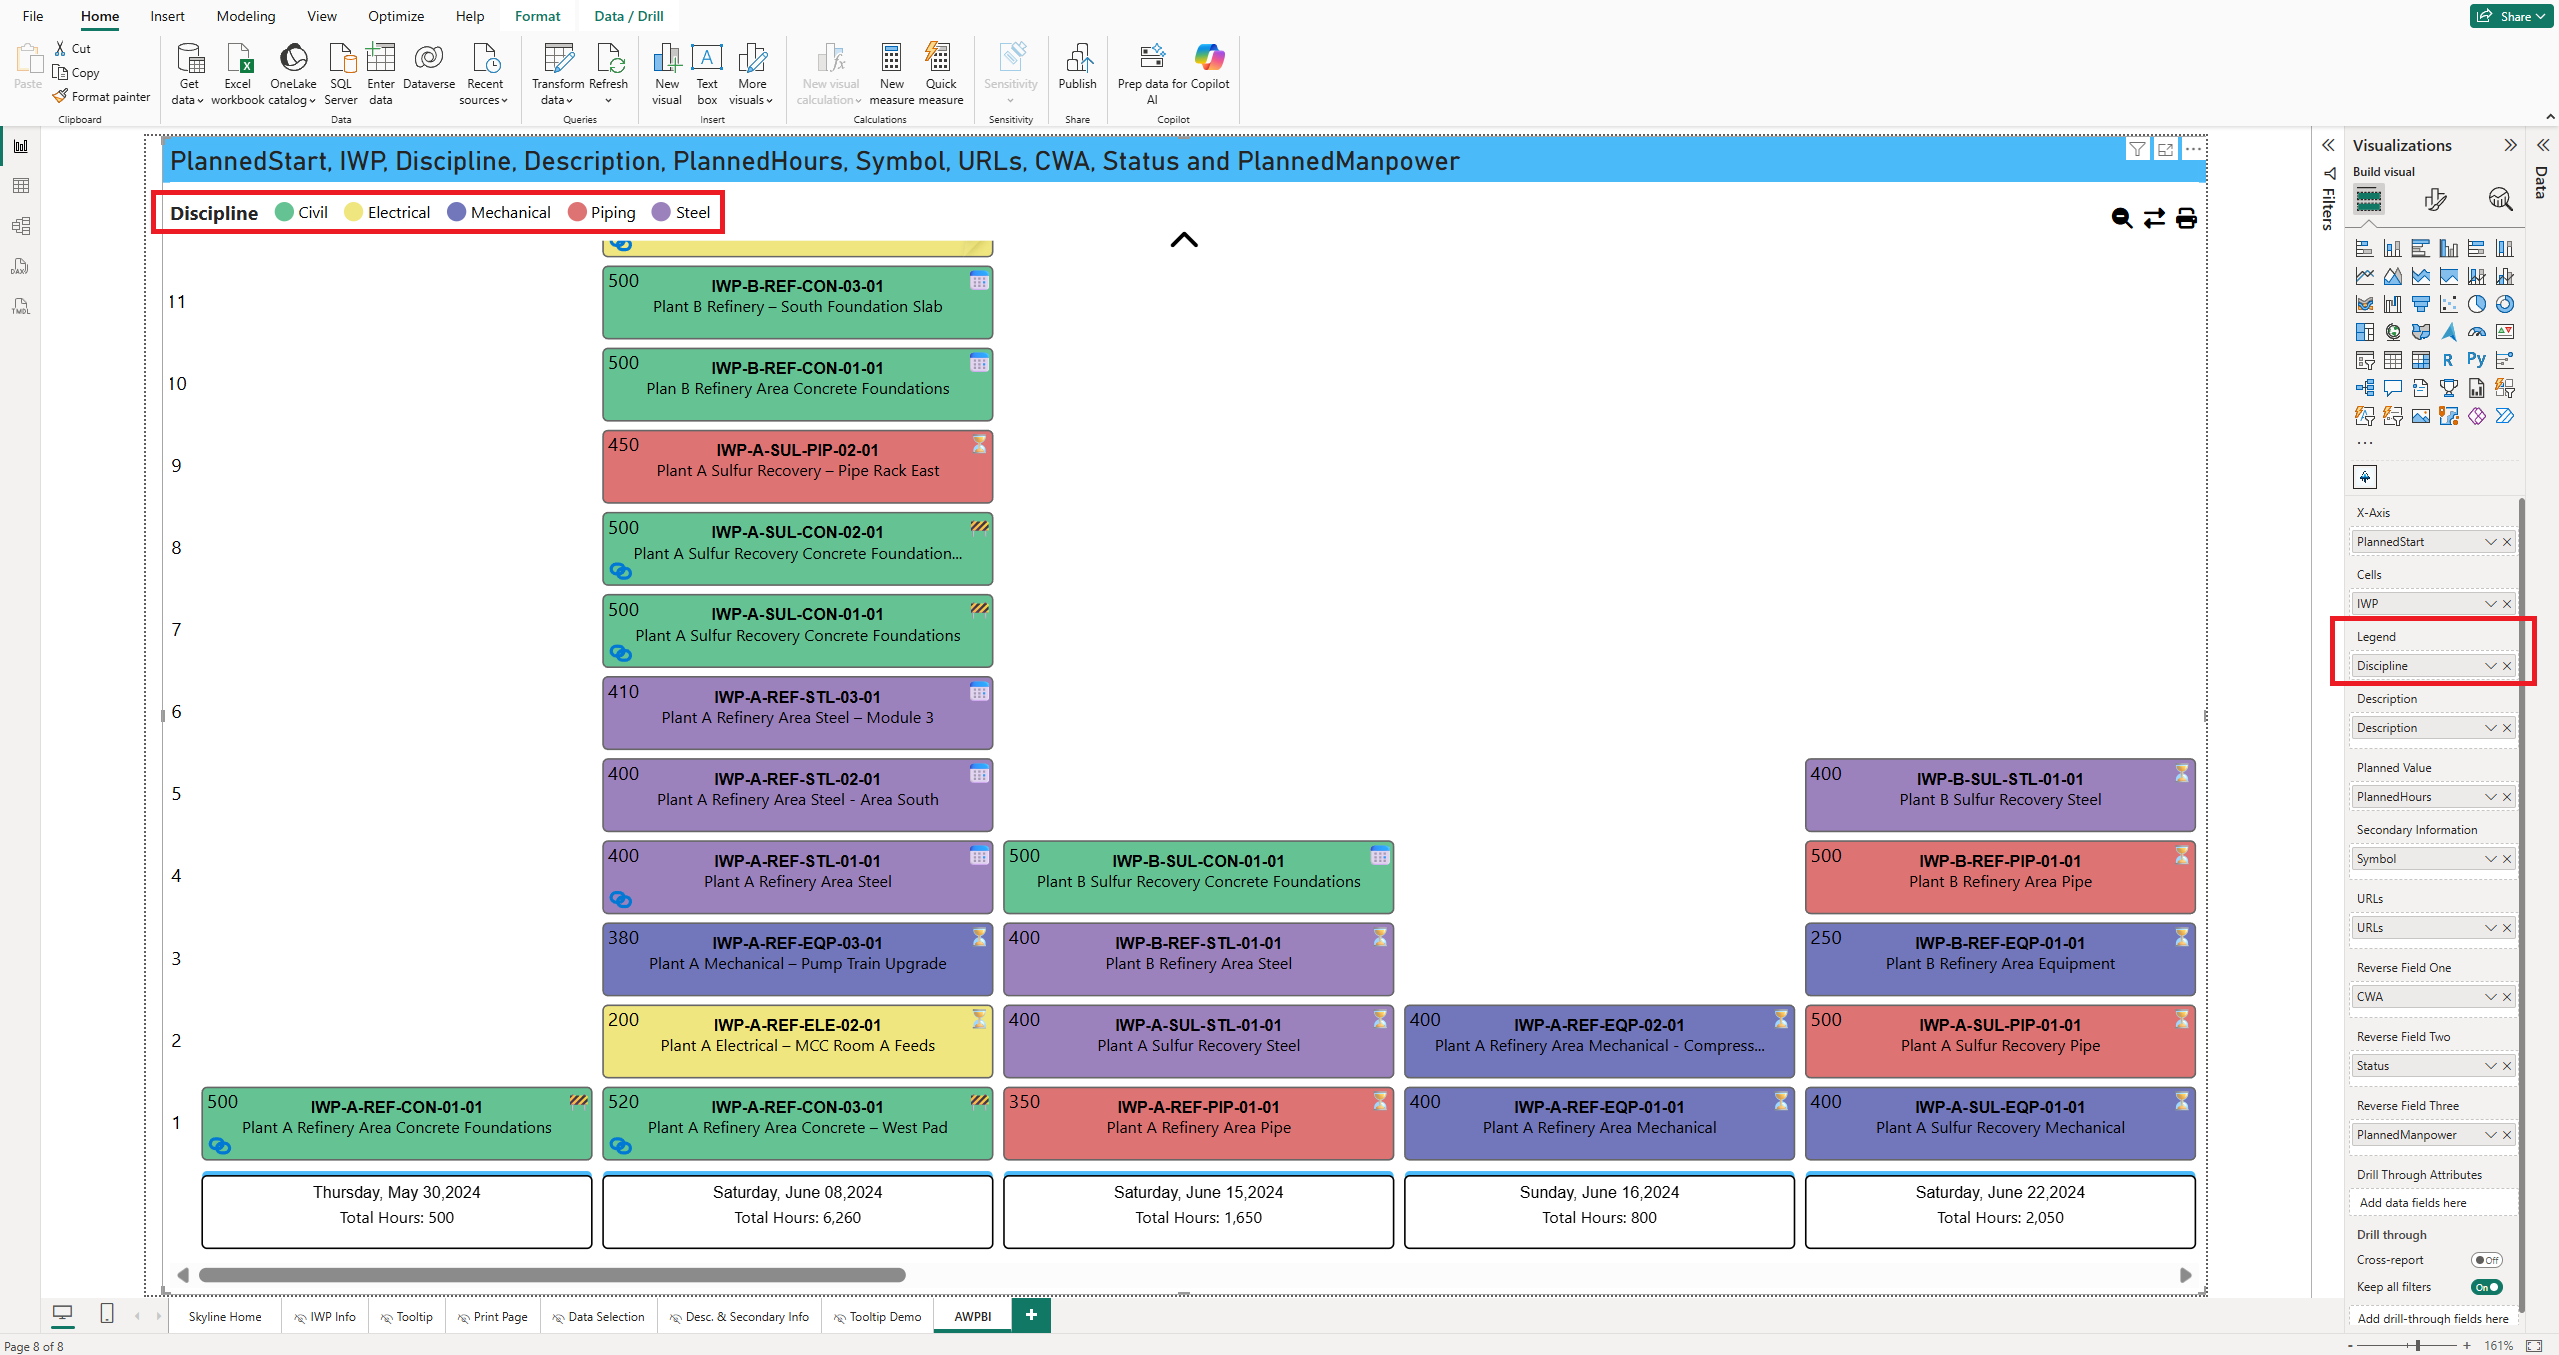
Task: Choose the Treemap visualization
Action: (x=2364, y=332)
